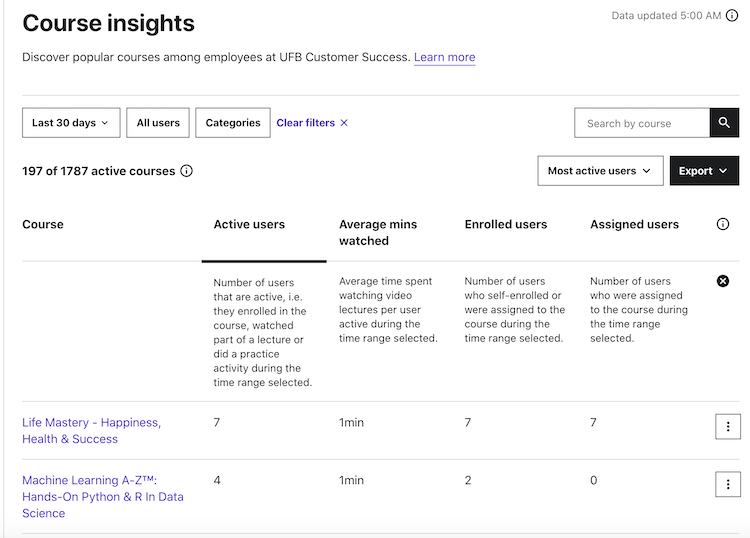Viewport: 750px width, 538px height.
Task: Dismiss column descriptions with X icon
Action: 723,281
